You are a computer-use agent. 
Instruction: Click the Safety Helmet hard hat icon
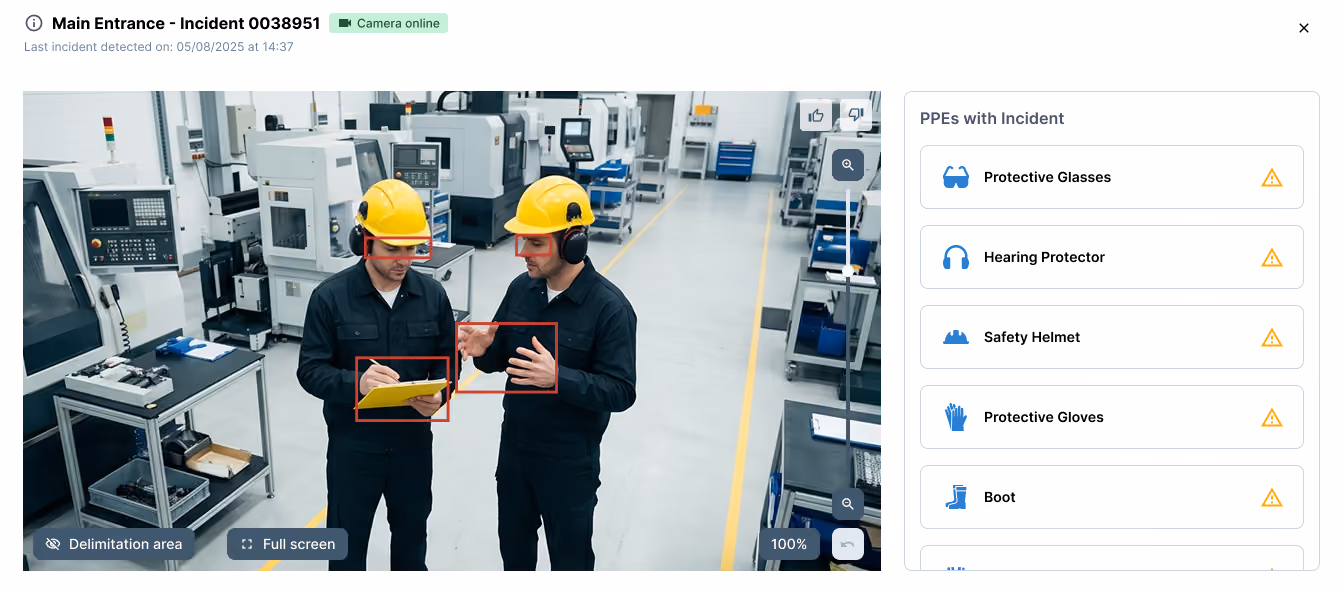pyautogui.click(x=956, y=337)
